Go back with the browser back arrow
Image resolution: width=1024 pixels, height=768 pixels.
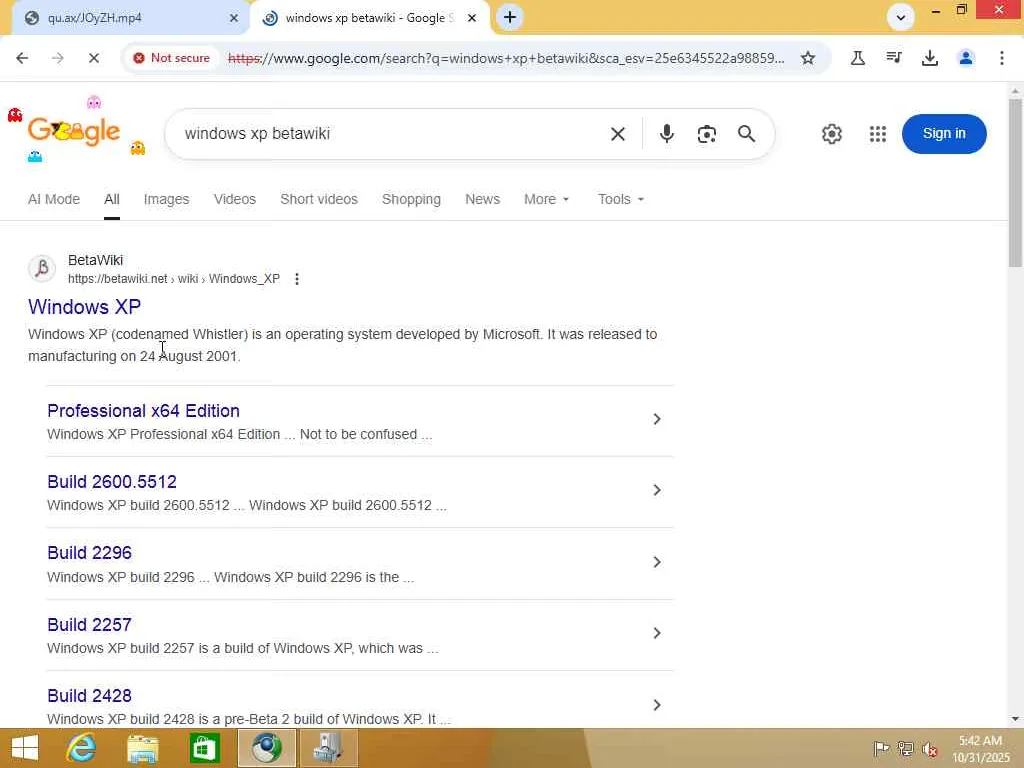coord(22,58)
